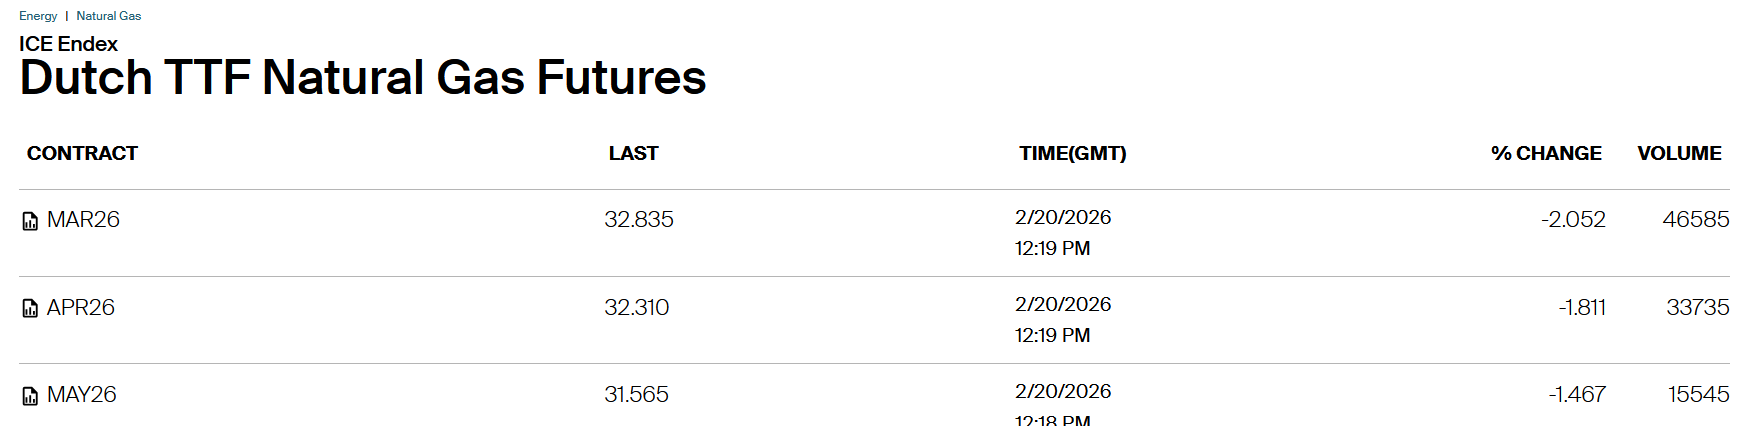Click MAR26 last price 32.835
This screenshot has width=1740, height=426.
[639, 220]
